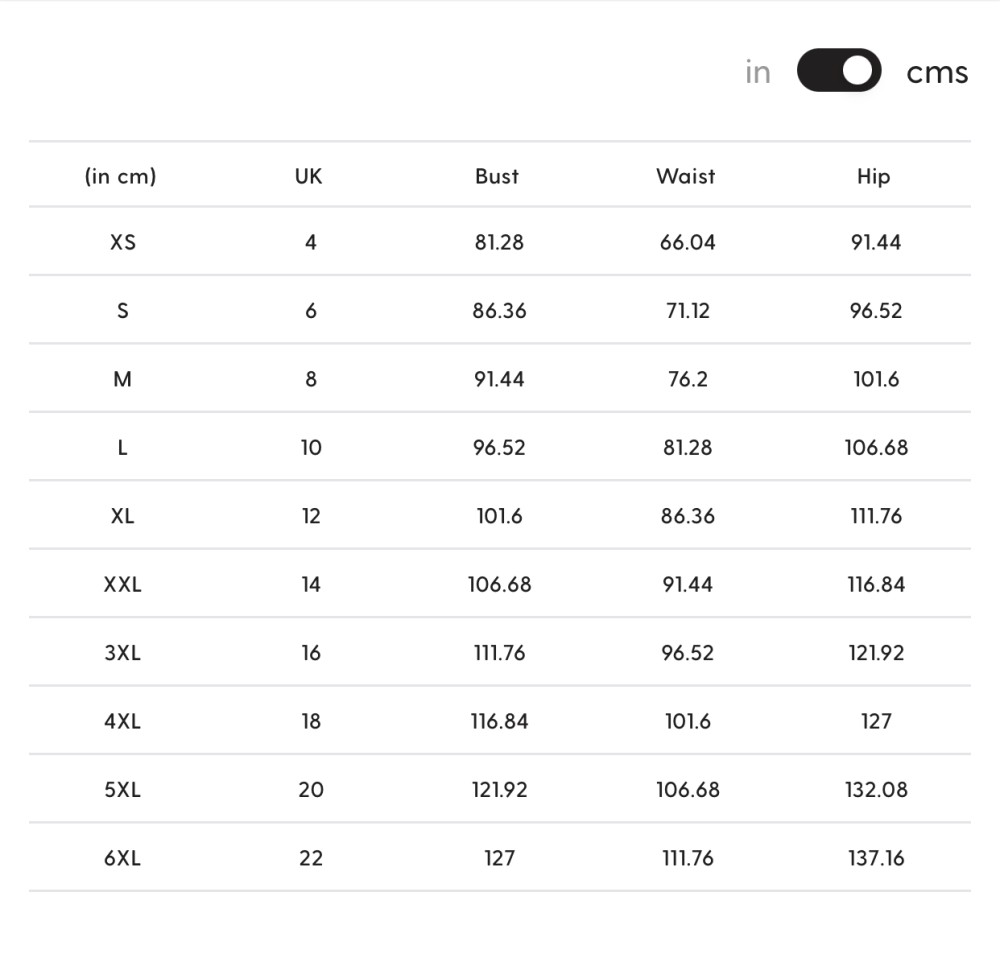Click the Bust column header
The height and width of the screenshot is (954, 1000).
[x=497, y=176]
